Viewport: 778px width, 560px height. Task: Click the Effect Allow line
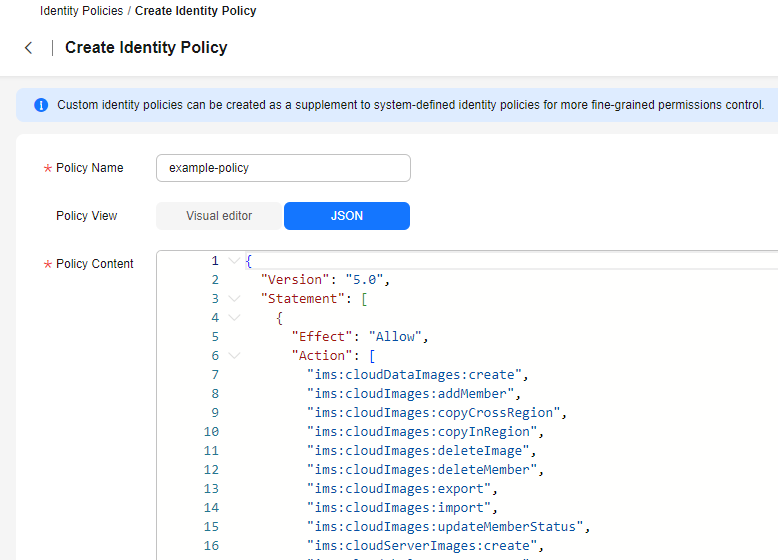click(360, 337)
